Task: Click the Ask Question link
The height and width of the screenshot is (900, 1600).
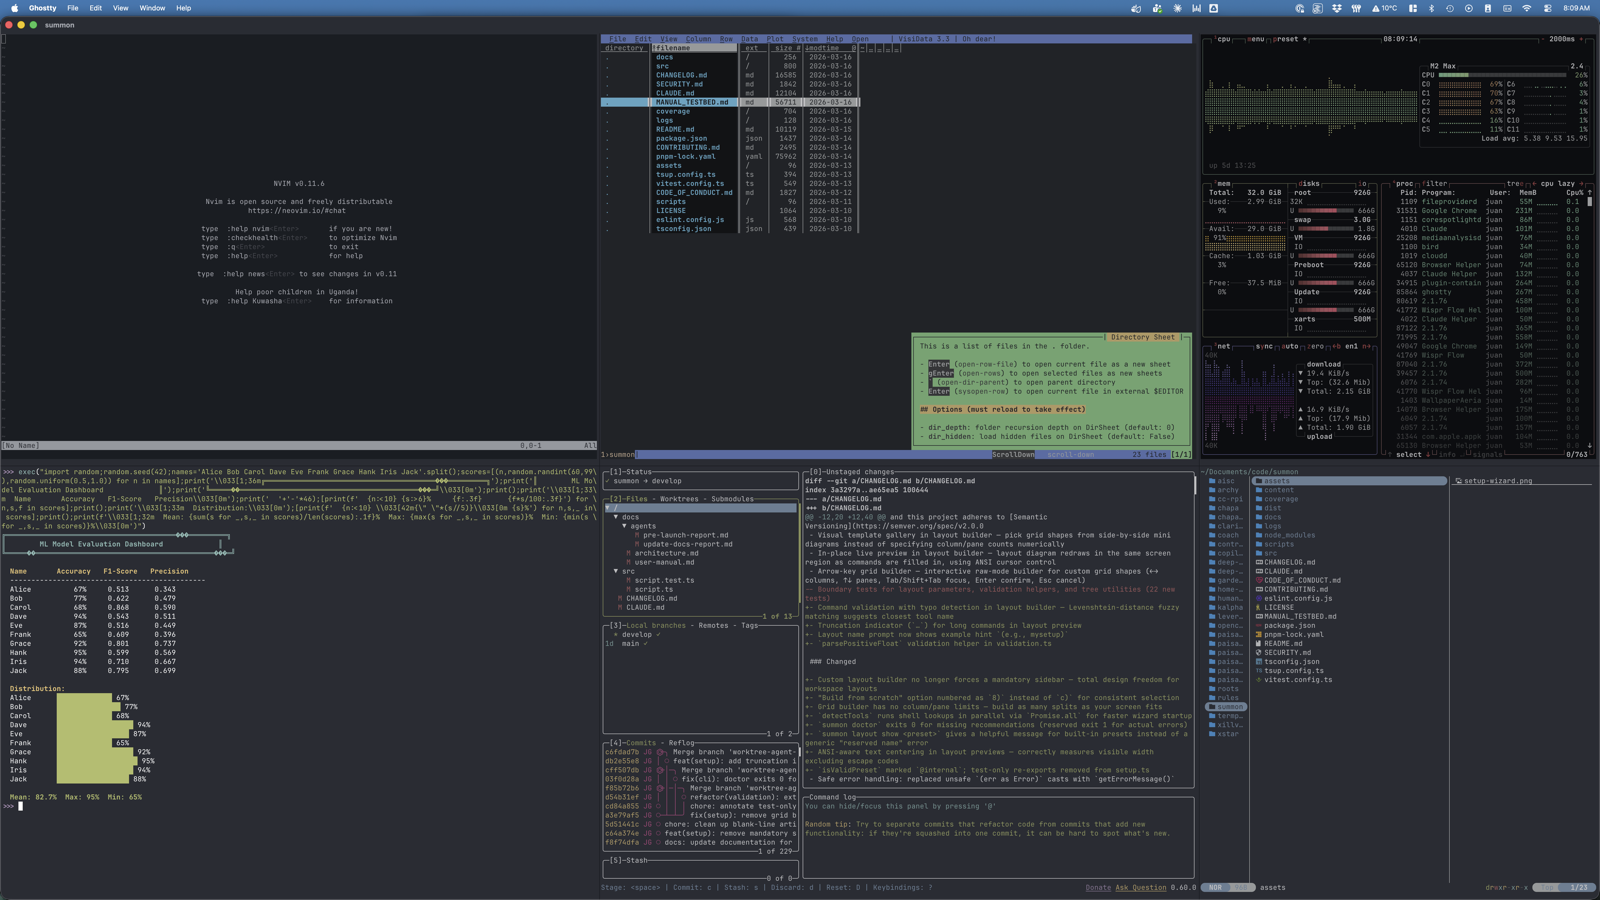Action: (x=1141, y=888)
